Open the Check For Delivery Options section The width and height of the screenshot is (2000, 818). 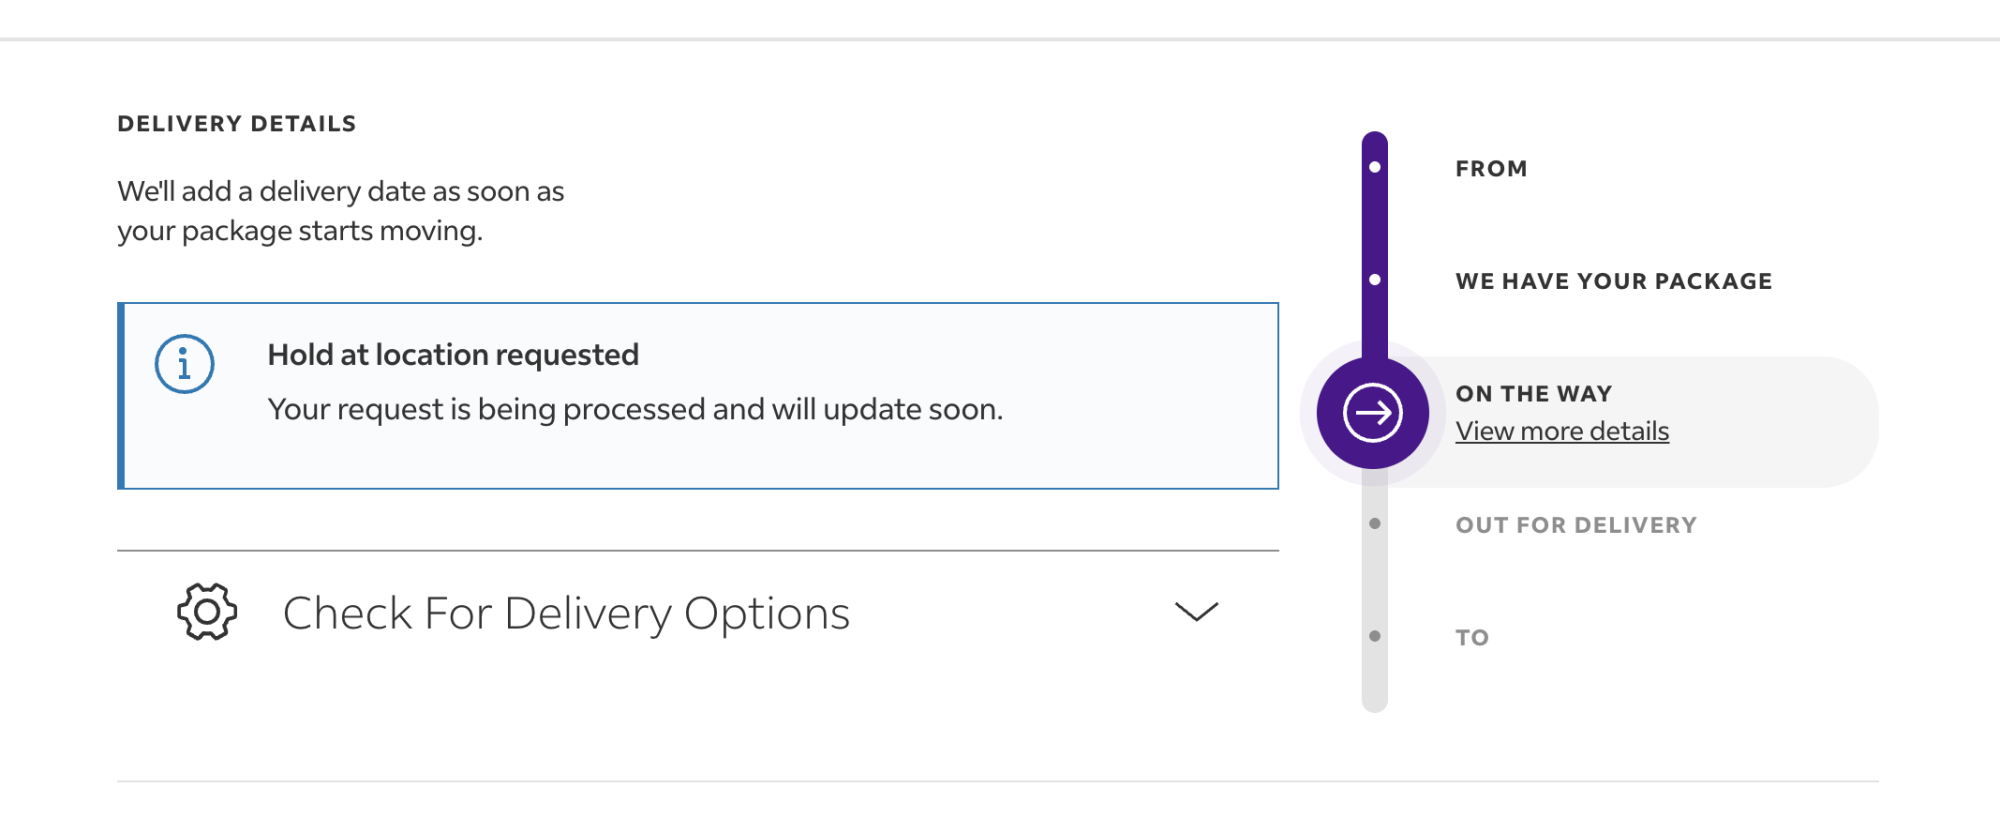566,613
